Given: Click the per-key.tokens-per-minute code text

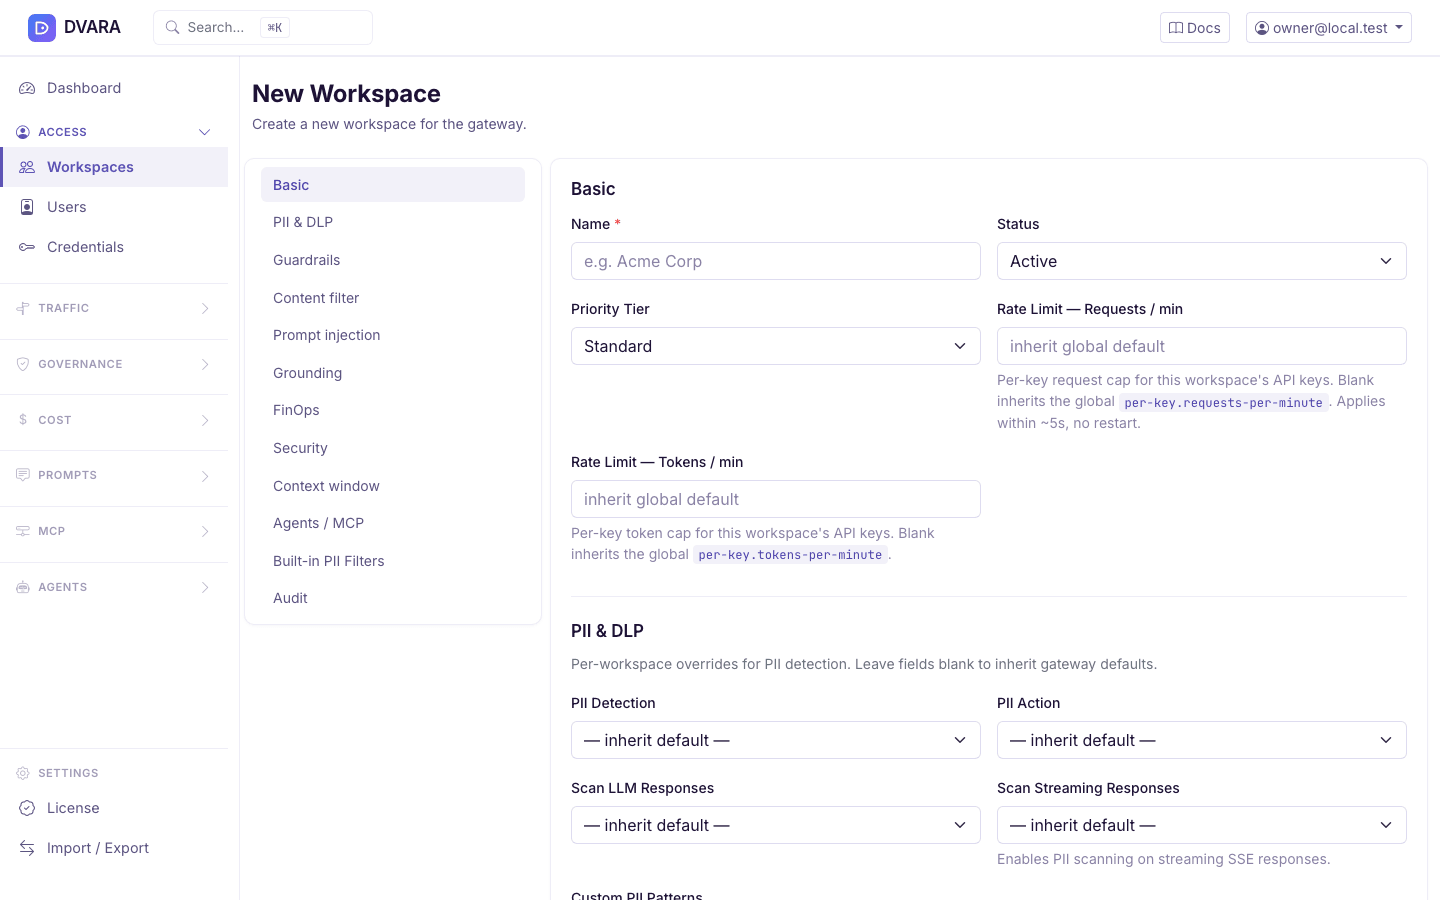Looking at the screenshot, I should 790,554.
